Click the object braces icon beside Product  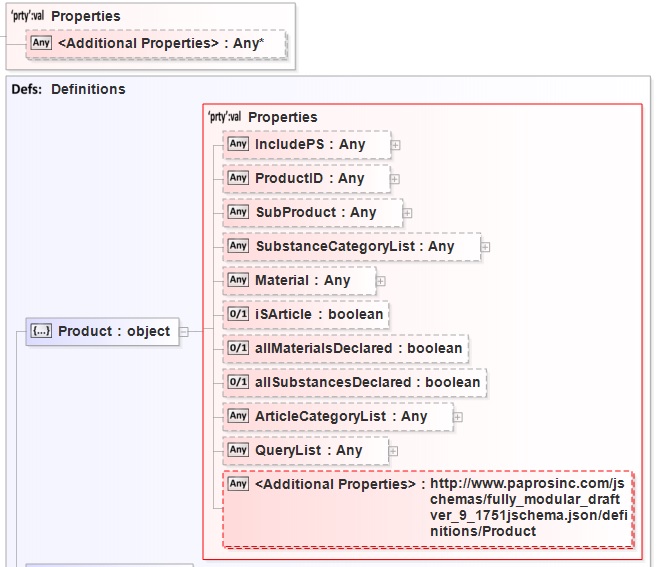point(42,331)
